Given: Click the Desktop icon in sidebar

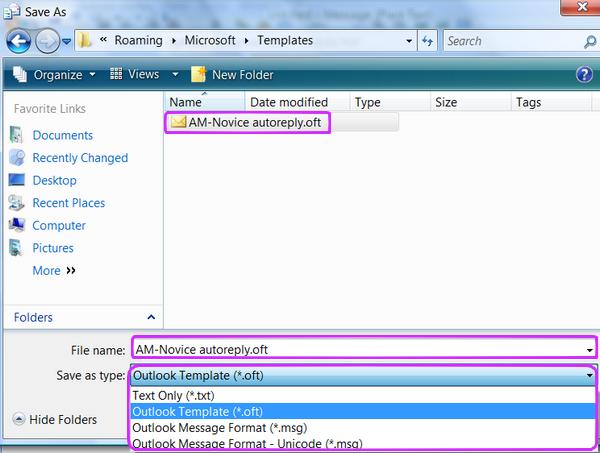Looking at the screenshot, I should pyautogui.click(x=16, y=179).
